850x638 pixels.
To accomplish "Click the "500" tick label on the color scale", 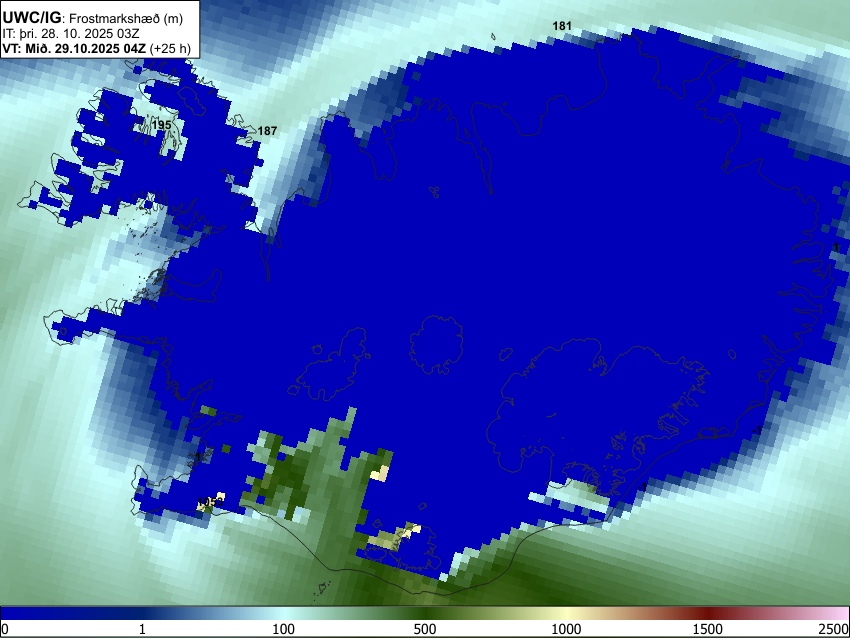I will 425,629.
